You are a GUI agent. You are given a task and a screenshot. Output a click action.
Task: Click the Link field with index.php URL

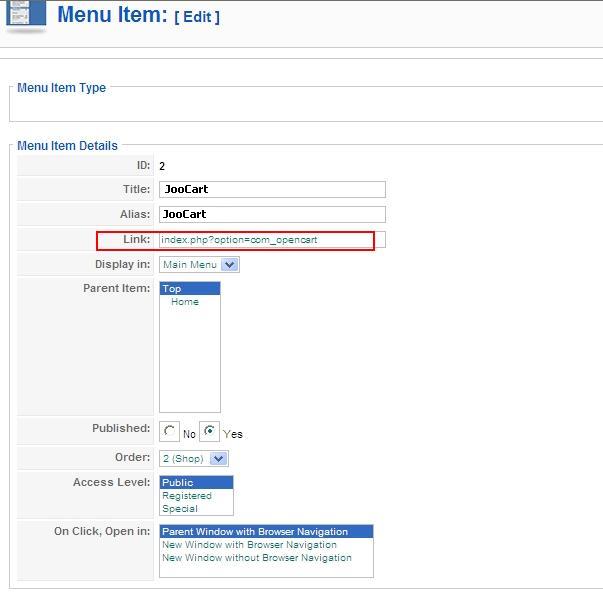click(272, 240)
